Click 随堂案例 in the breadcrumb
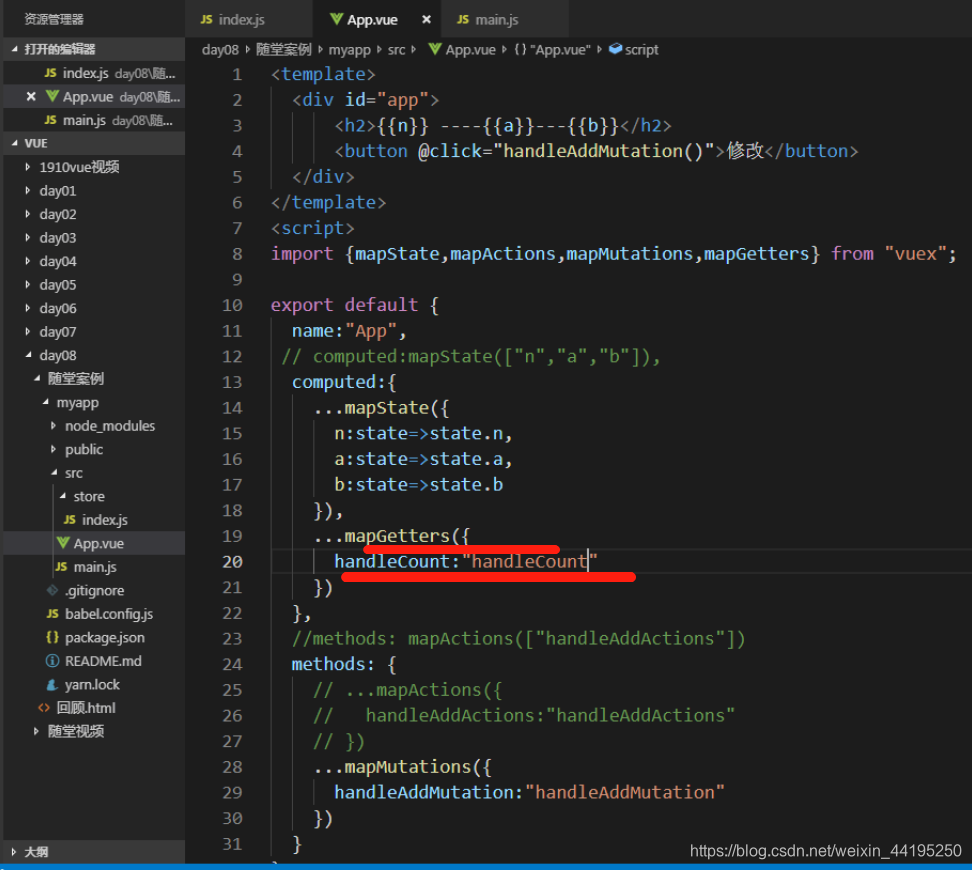Screen dimensions: 972x870 click(283, 50)
